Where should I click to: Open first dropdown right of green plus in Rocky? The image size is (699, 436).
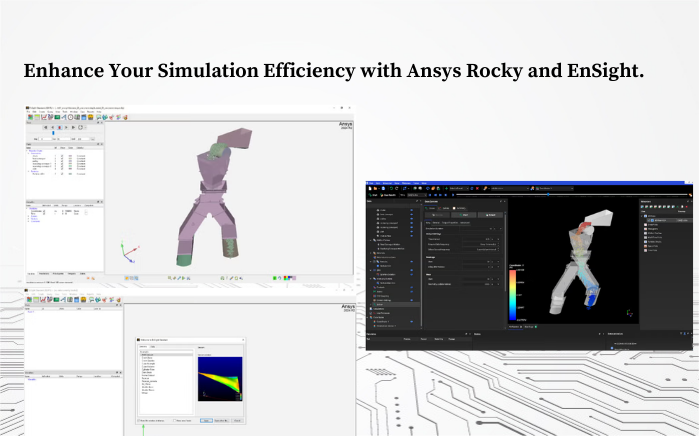(459, 189)
